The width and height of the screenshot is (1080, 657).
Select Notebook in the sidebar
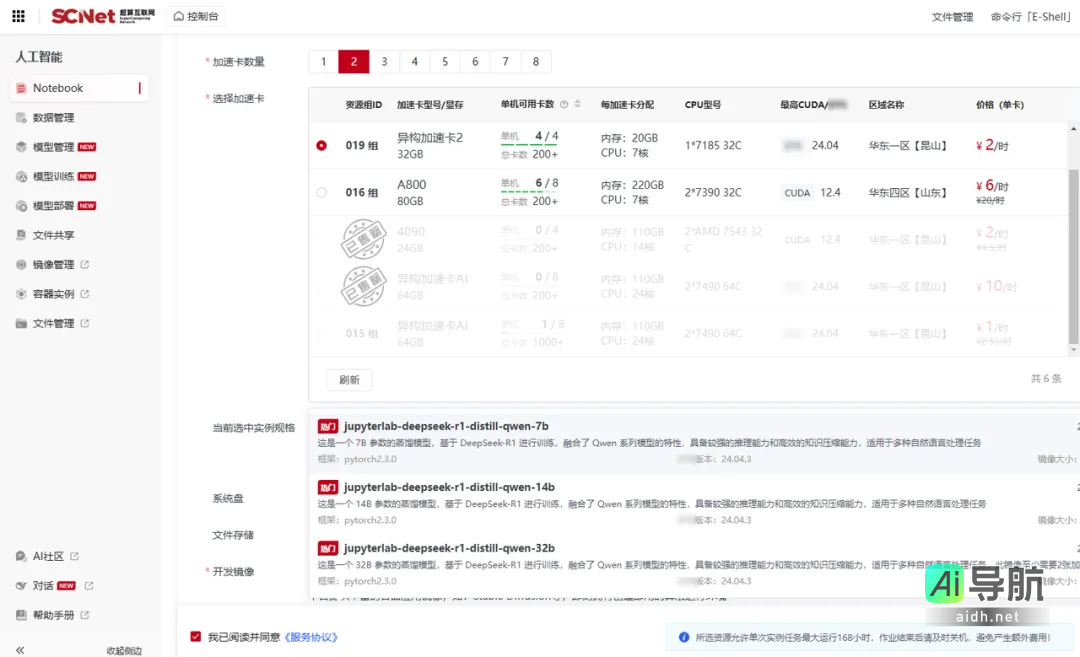pyautogui.click(x=79, y=88)
